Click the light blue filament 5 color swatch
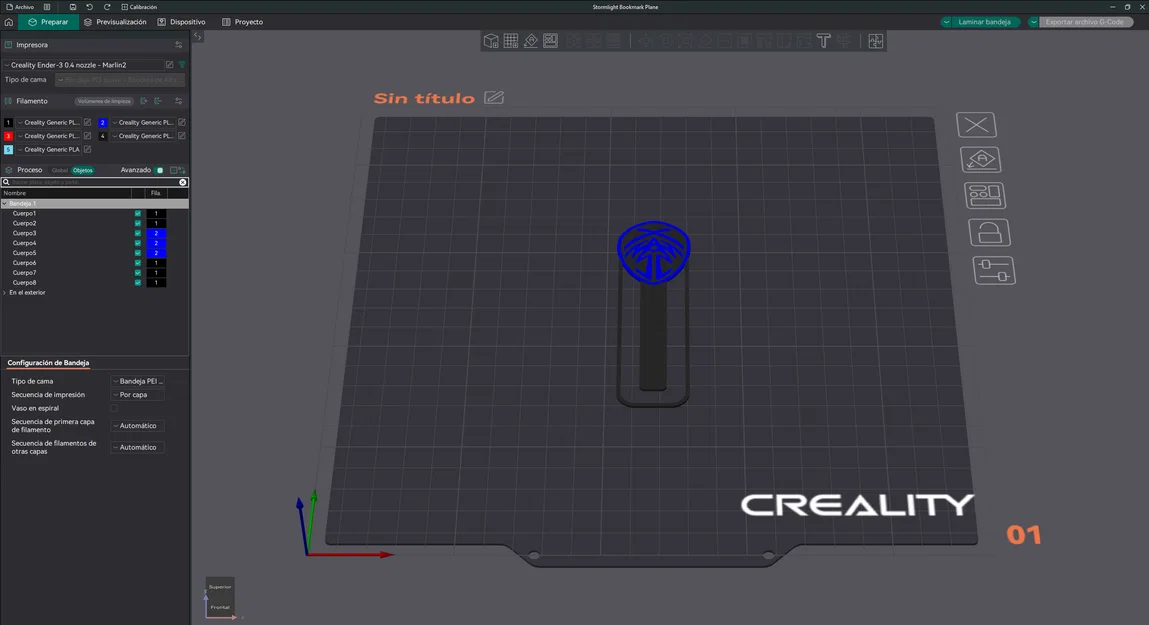The height and width of the screenshot is (625, 1149). pyautogui.click(x=8, y=149)
